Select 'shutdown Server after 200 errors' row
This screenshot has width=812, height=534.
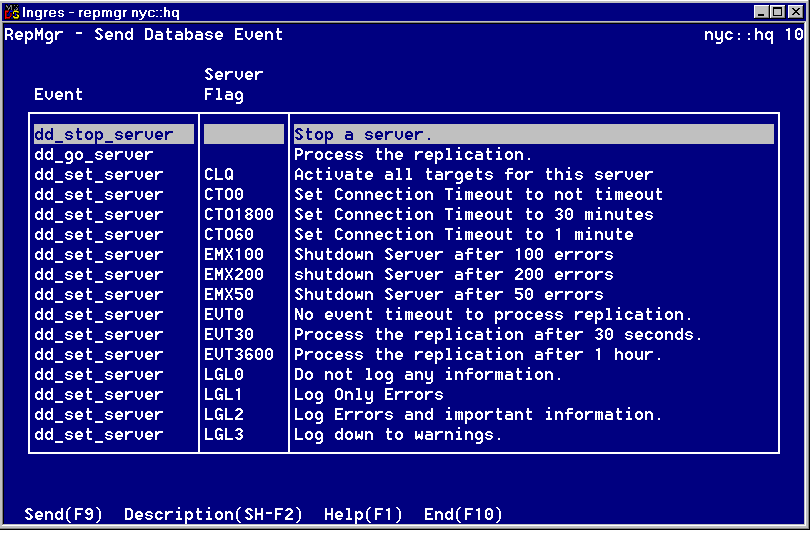(453, 275)
